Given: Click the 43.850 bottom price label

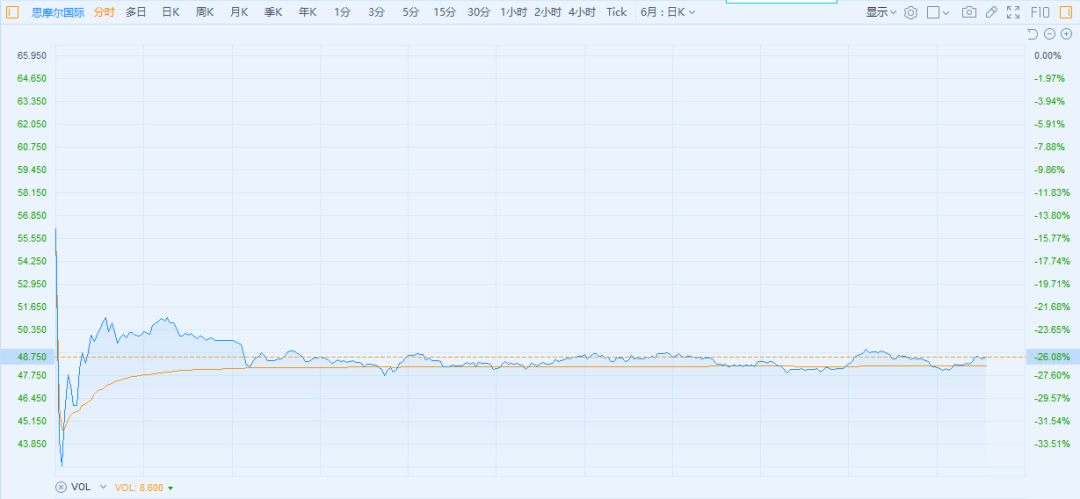Looking at the screenshot, I should point(32,443).
